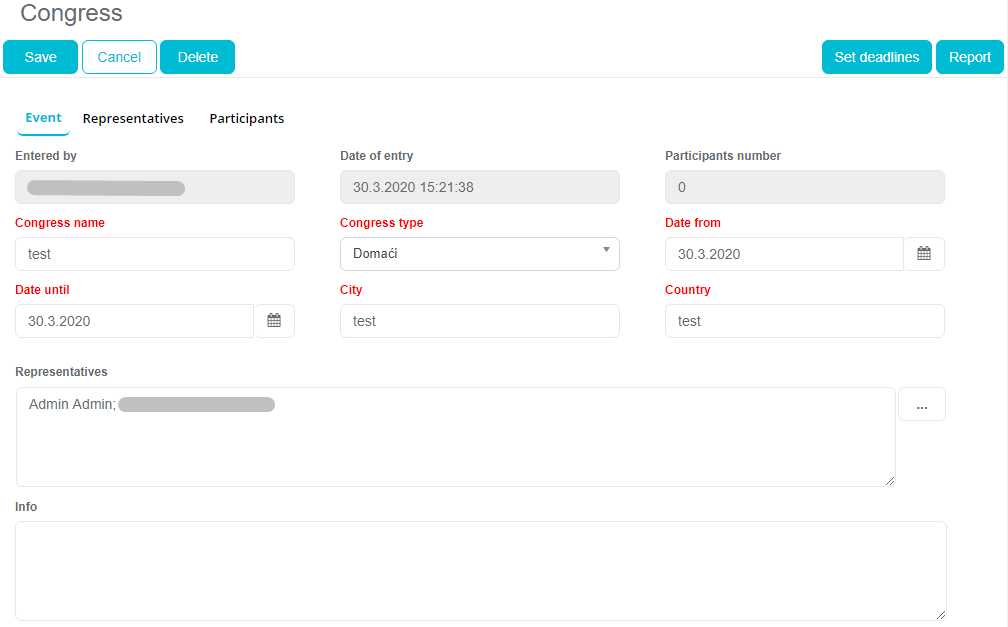This screenshot has width=1008, height=627.
Task: Click the Date until text input
Action: point(134,321)
